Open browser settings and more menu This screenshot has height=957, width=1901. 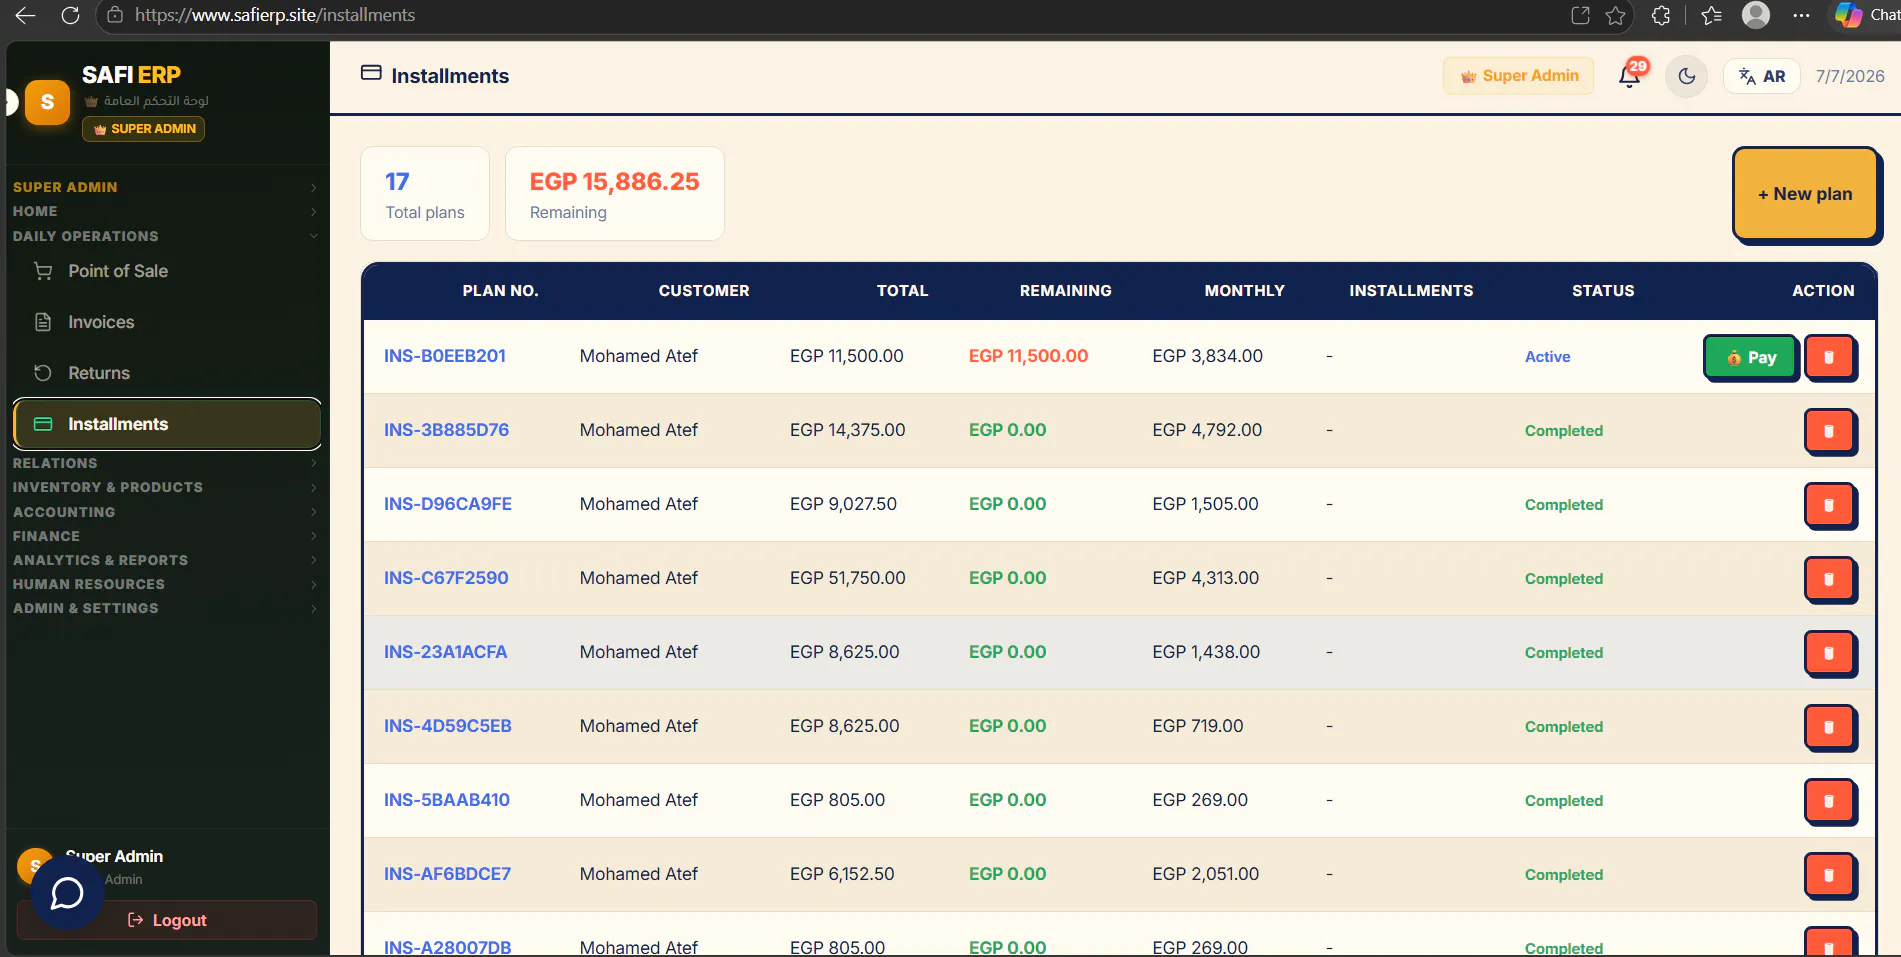click(1801, 15)
